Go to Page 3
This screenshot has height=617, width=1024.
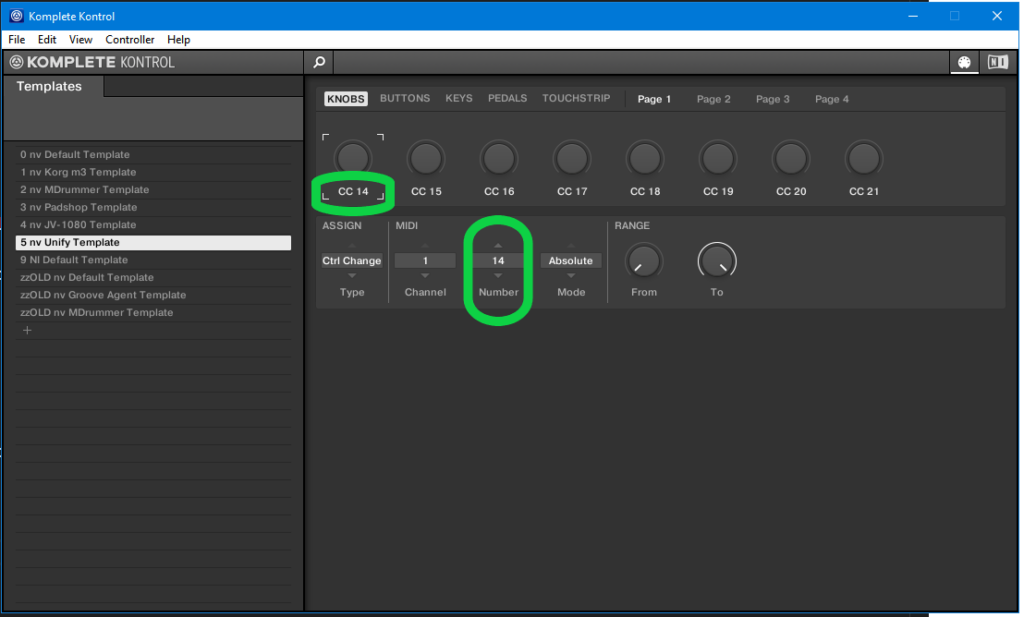[773, 99]
